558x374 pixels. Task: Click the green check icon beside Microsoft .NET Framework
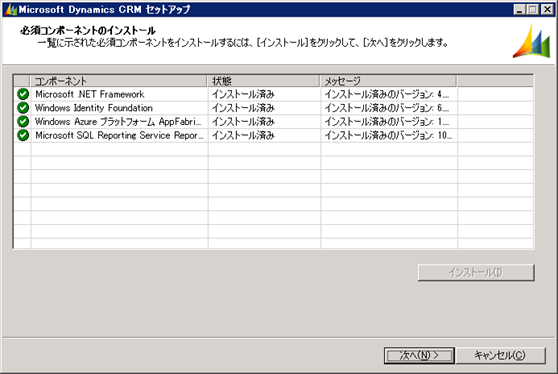pos(23,94)
